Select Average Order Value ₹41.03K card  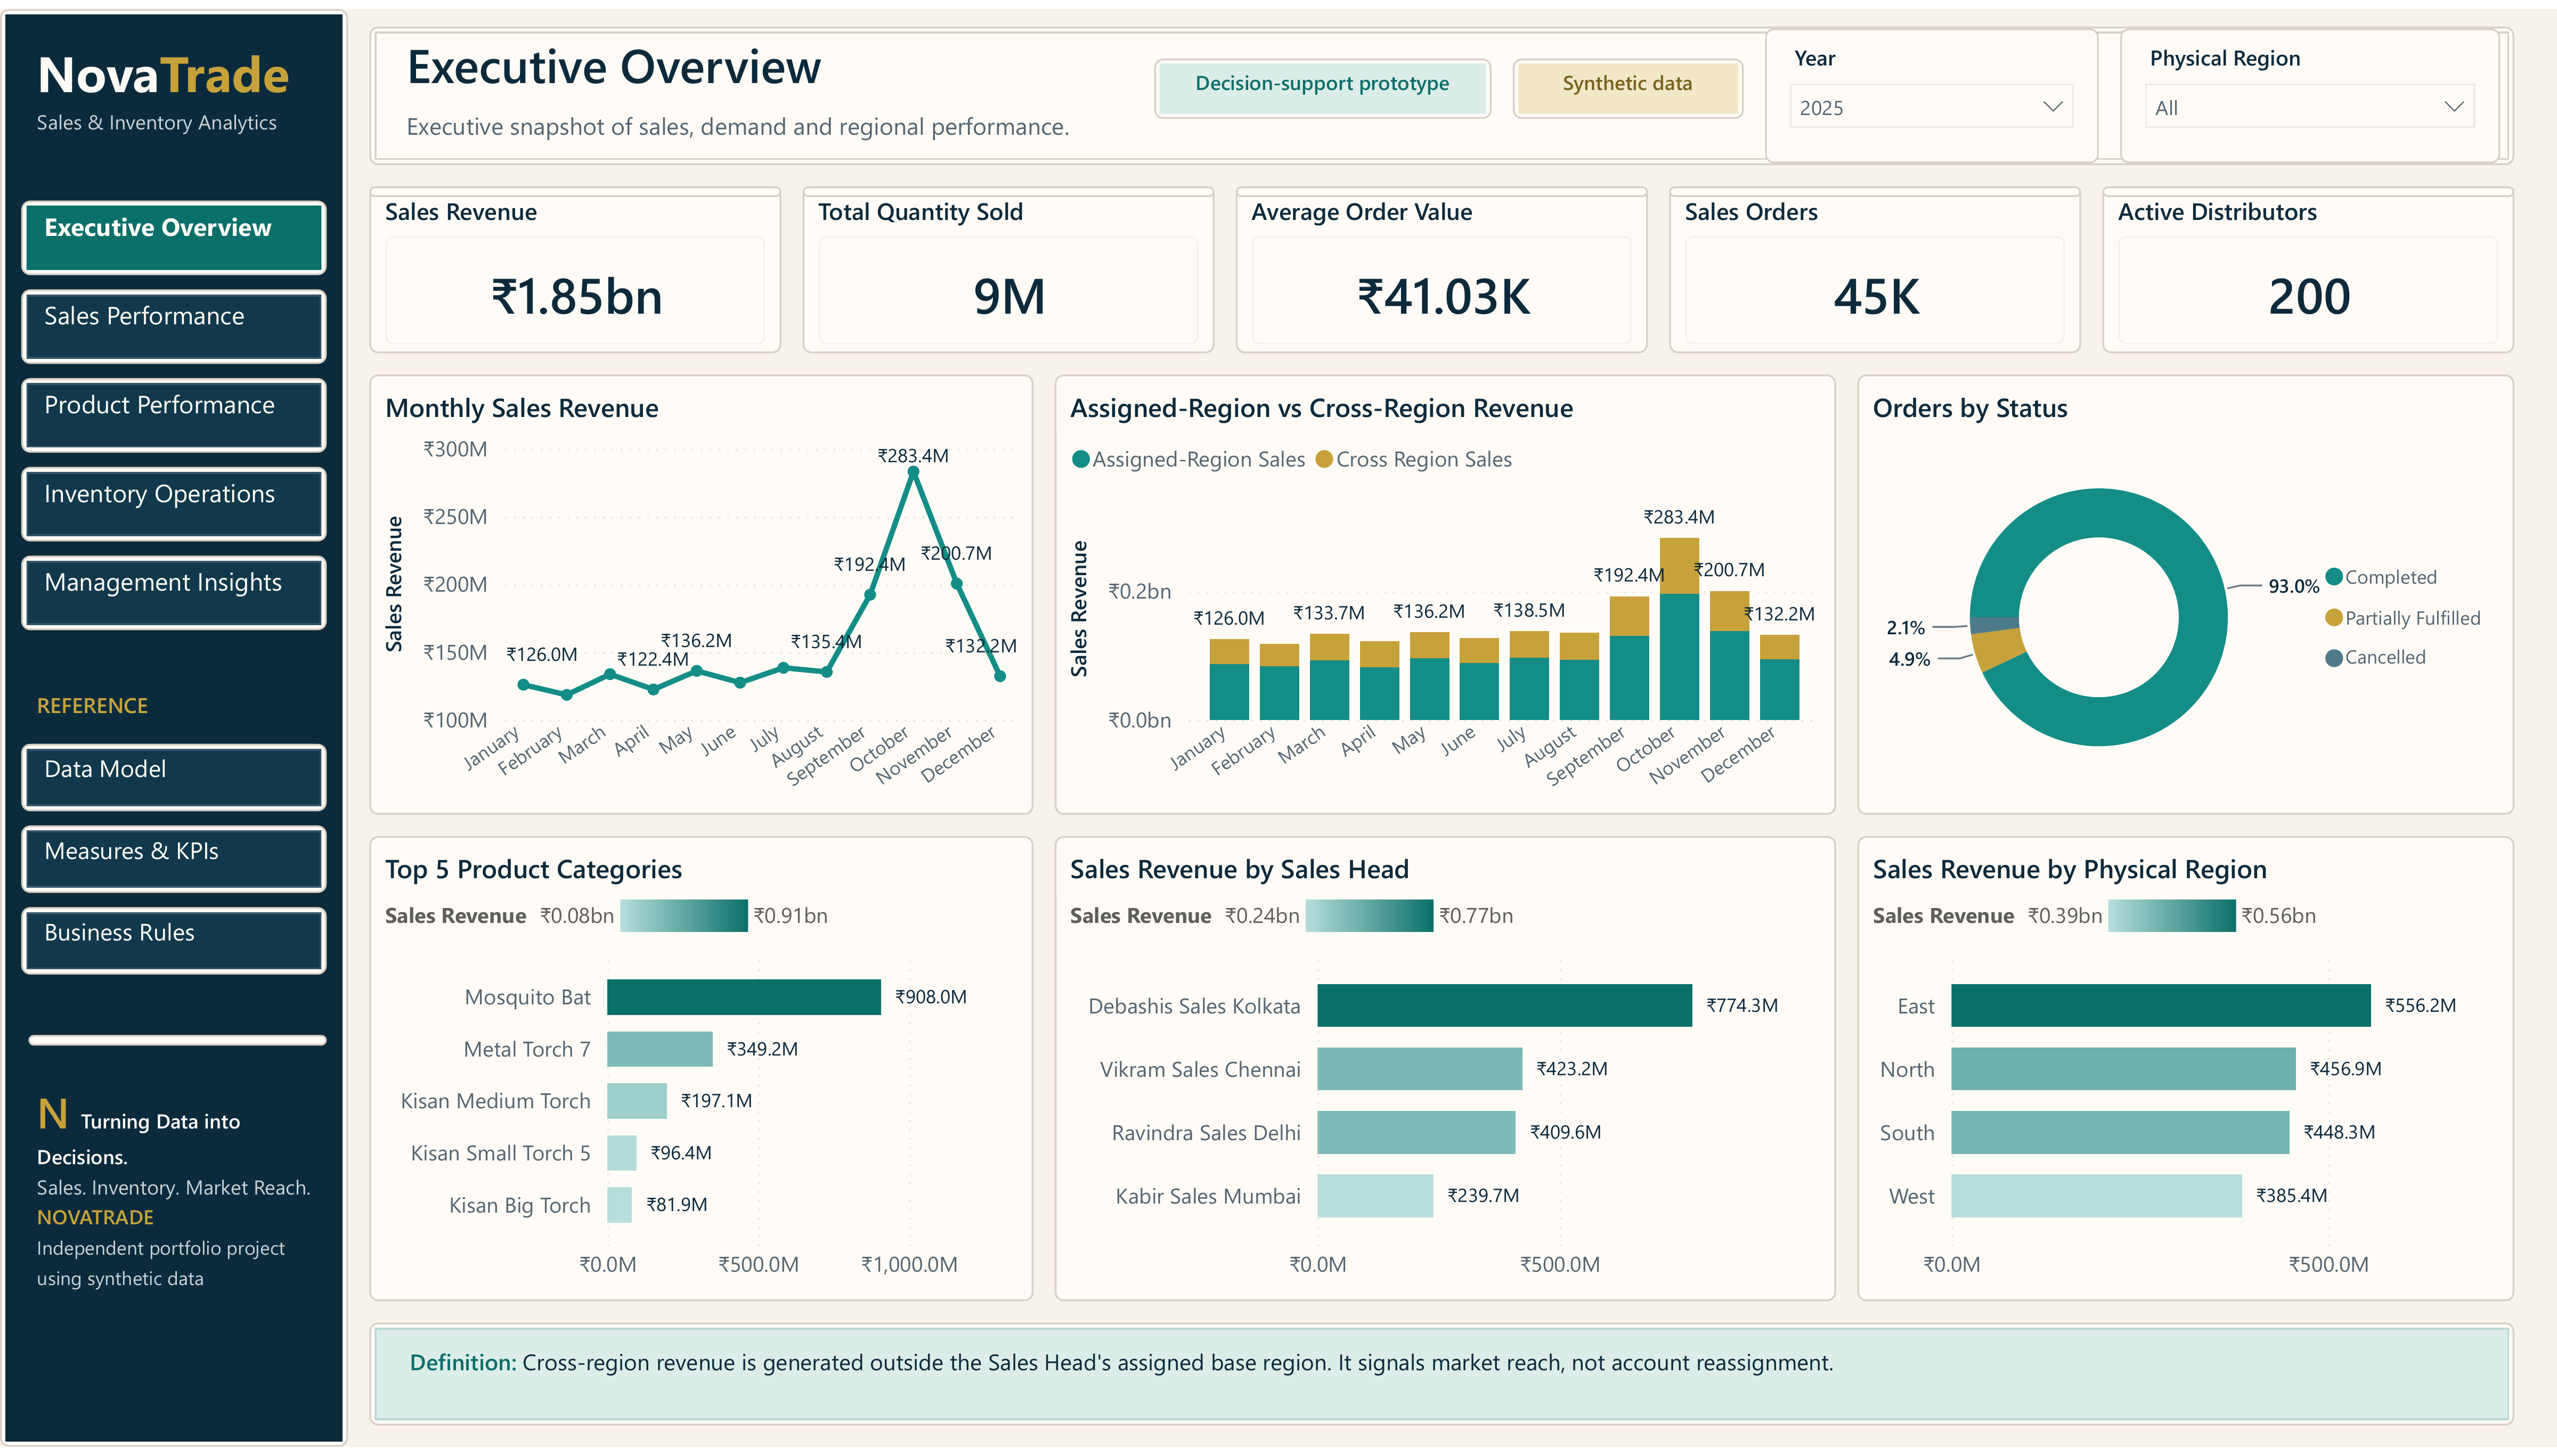pos(1441,270)
